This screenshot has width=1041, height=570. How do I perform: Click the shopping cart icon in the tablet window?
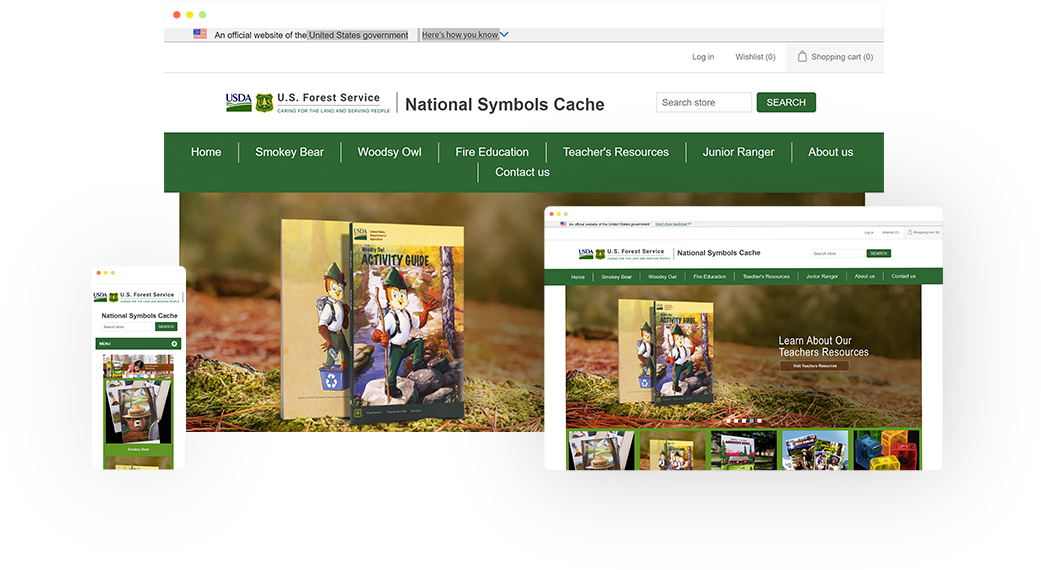point(910,232)
